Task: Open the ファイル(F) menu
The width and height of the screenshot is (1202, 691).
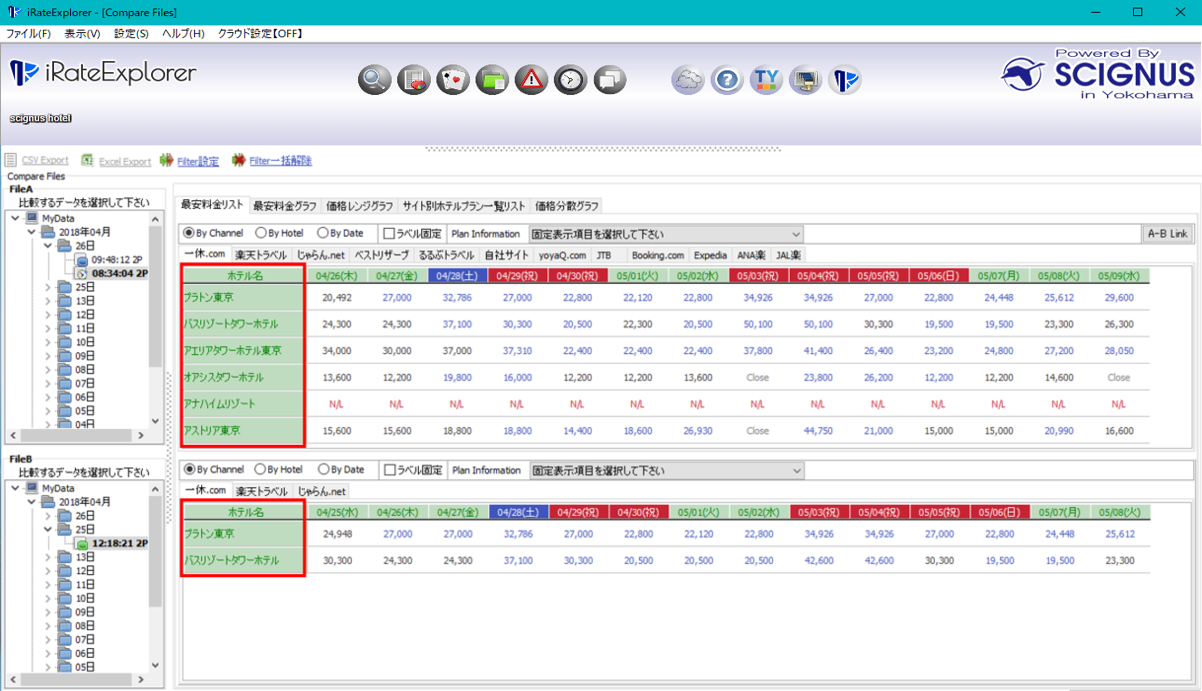Action: pyautogui.click(x=28, y=33)
